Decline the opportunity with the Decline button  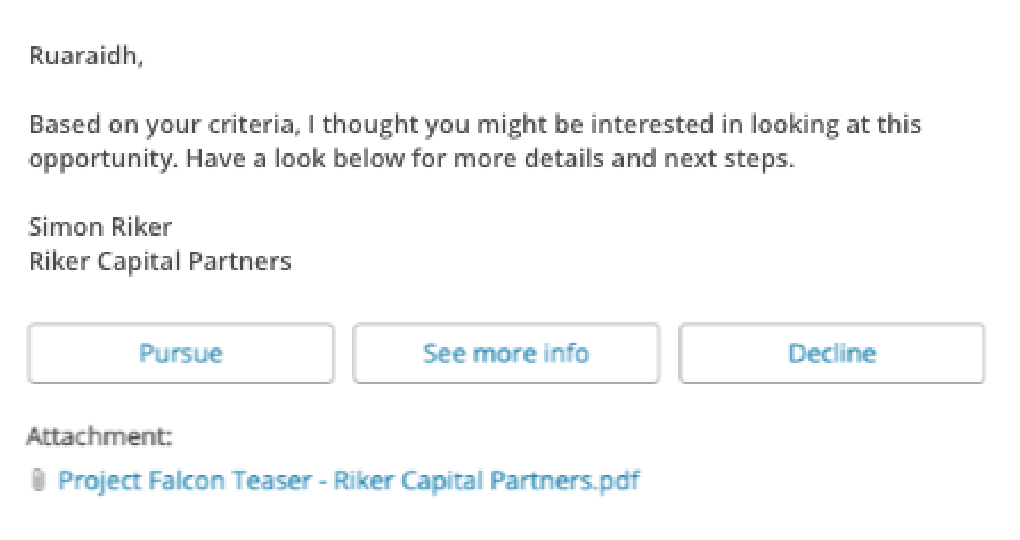pyautogui.click(x=831, y=353)
